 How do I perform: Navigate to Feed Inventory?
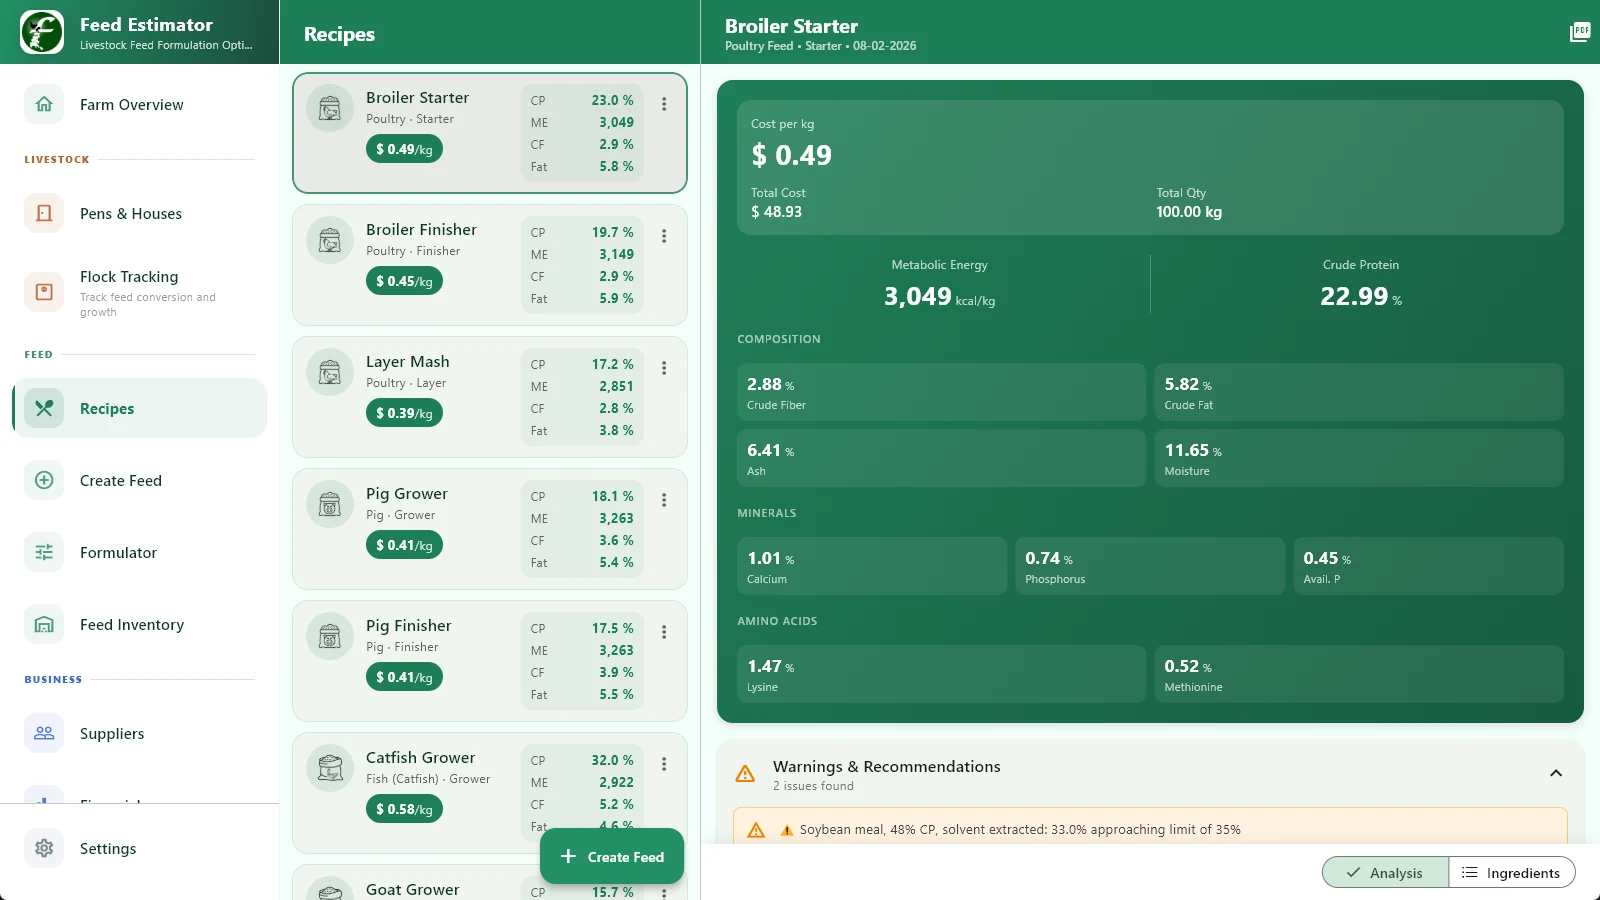click(140, 624)
